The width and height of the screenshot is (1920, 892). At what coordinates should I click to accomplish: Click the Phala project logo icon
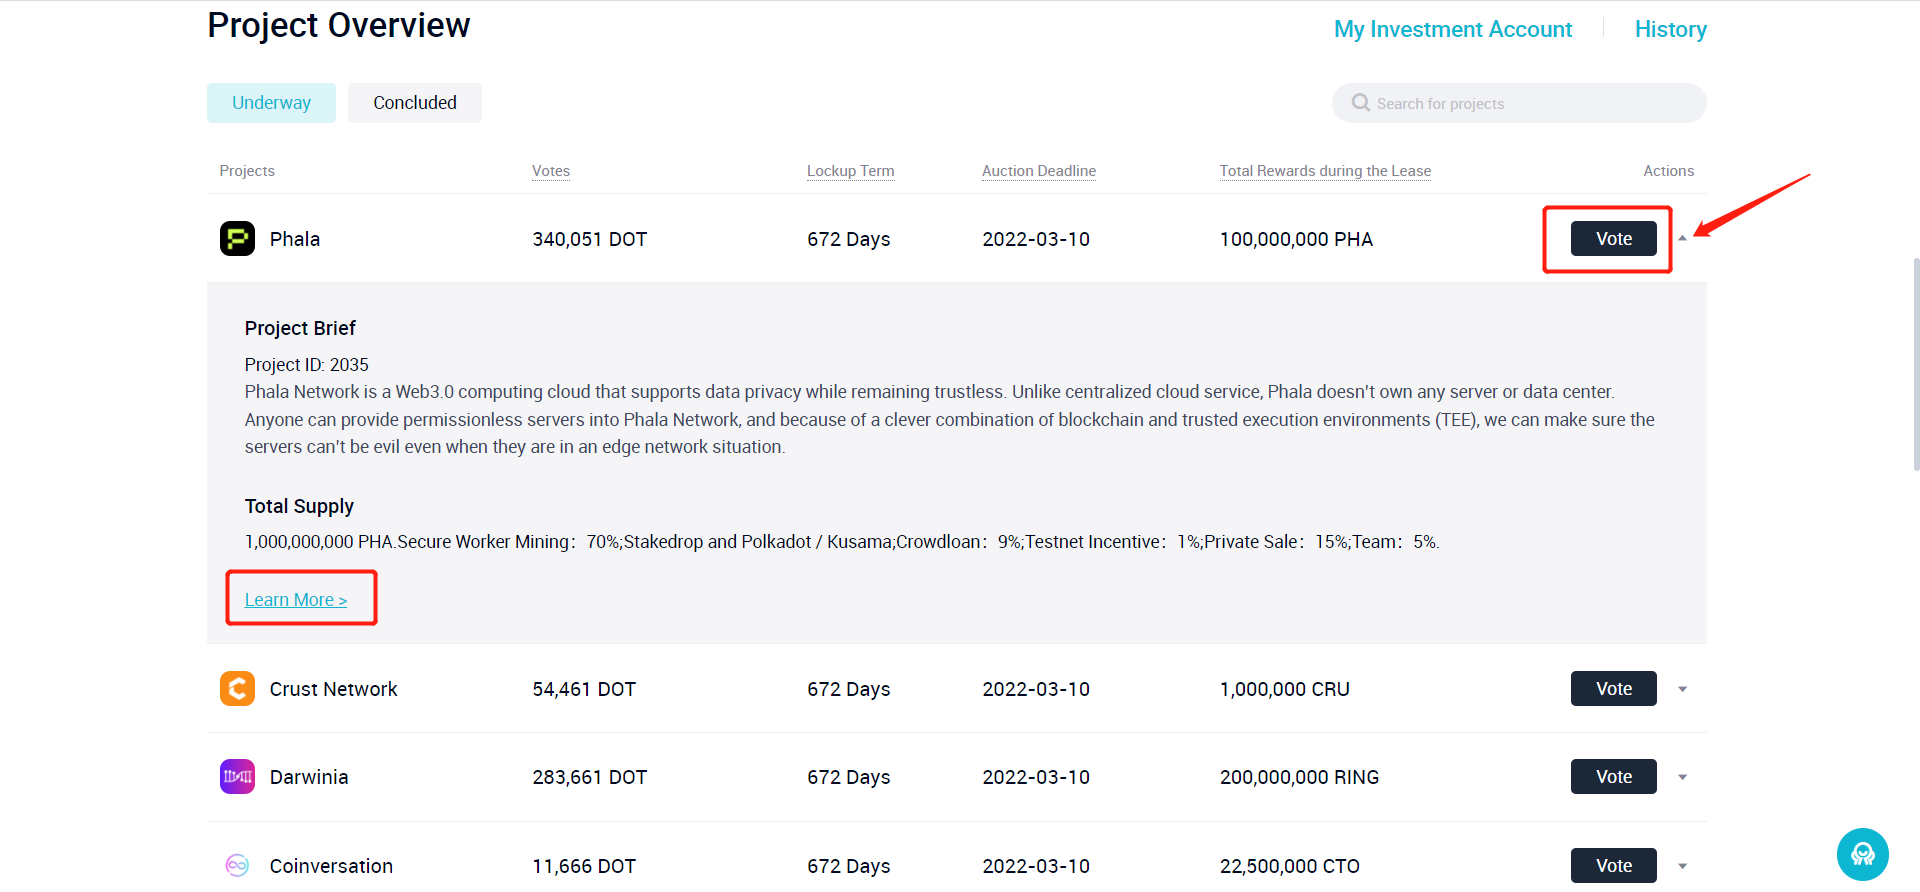pos(237,239)
